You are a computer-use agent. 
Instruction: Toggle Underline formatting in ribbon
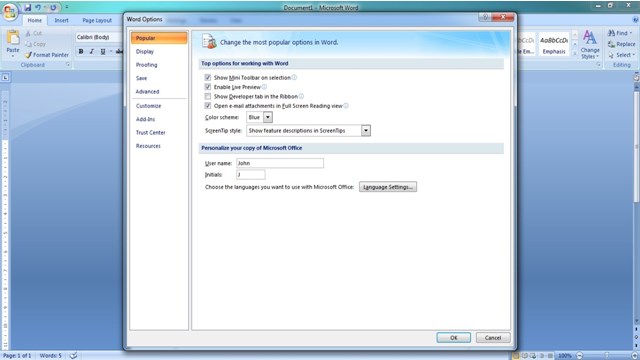[103, 51]
